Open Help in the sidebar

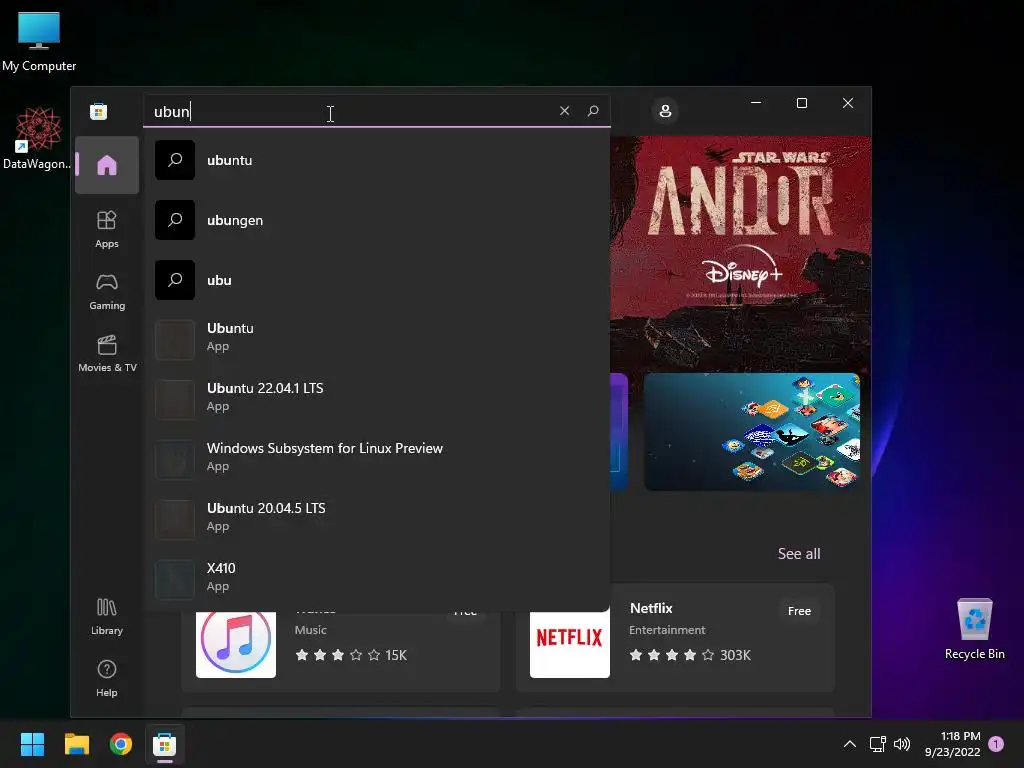tap(107, 679)
